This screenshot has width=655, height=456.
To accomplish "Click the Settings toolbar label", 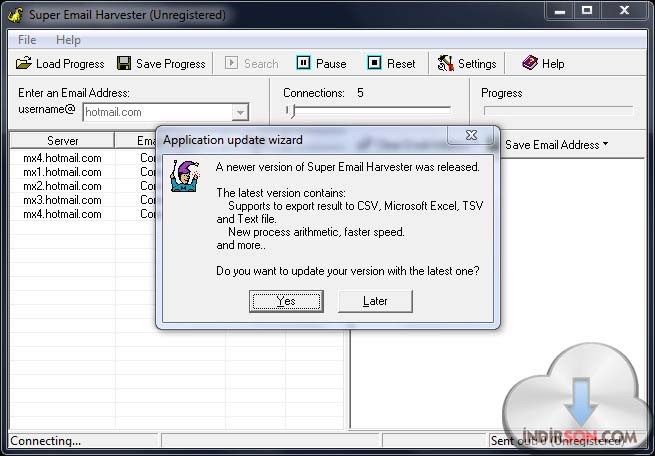I will 477,64.
